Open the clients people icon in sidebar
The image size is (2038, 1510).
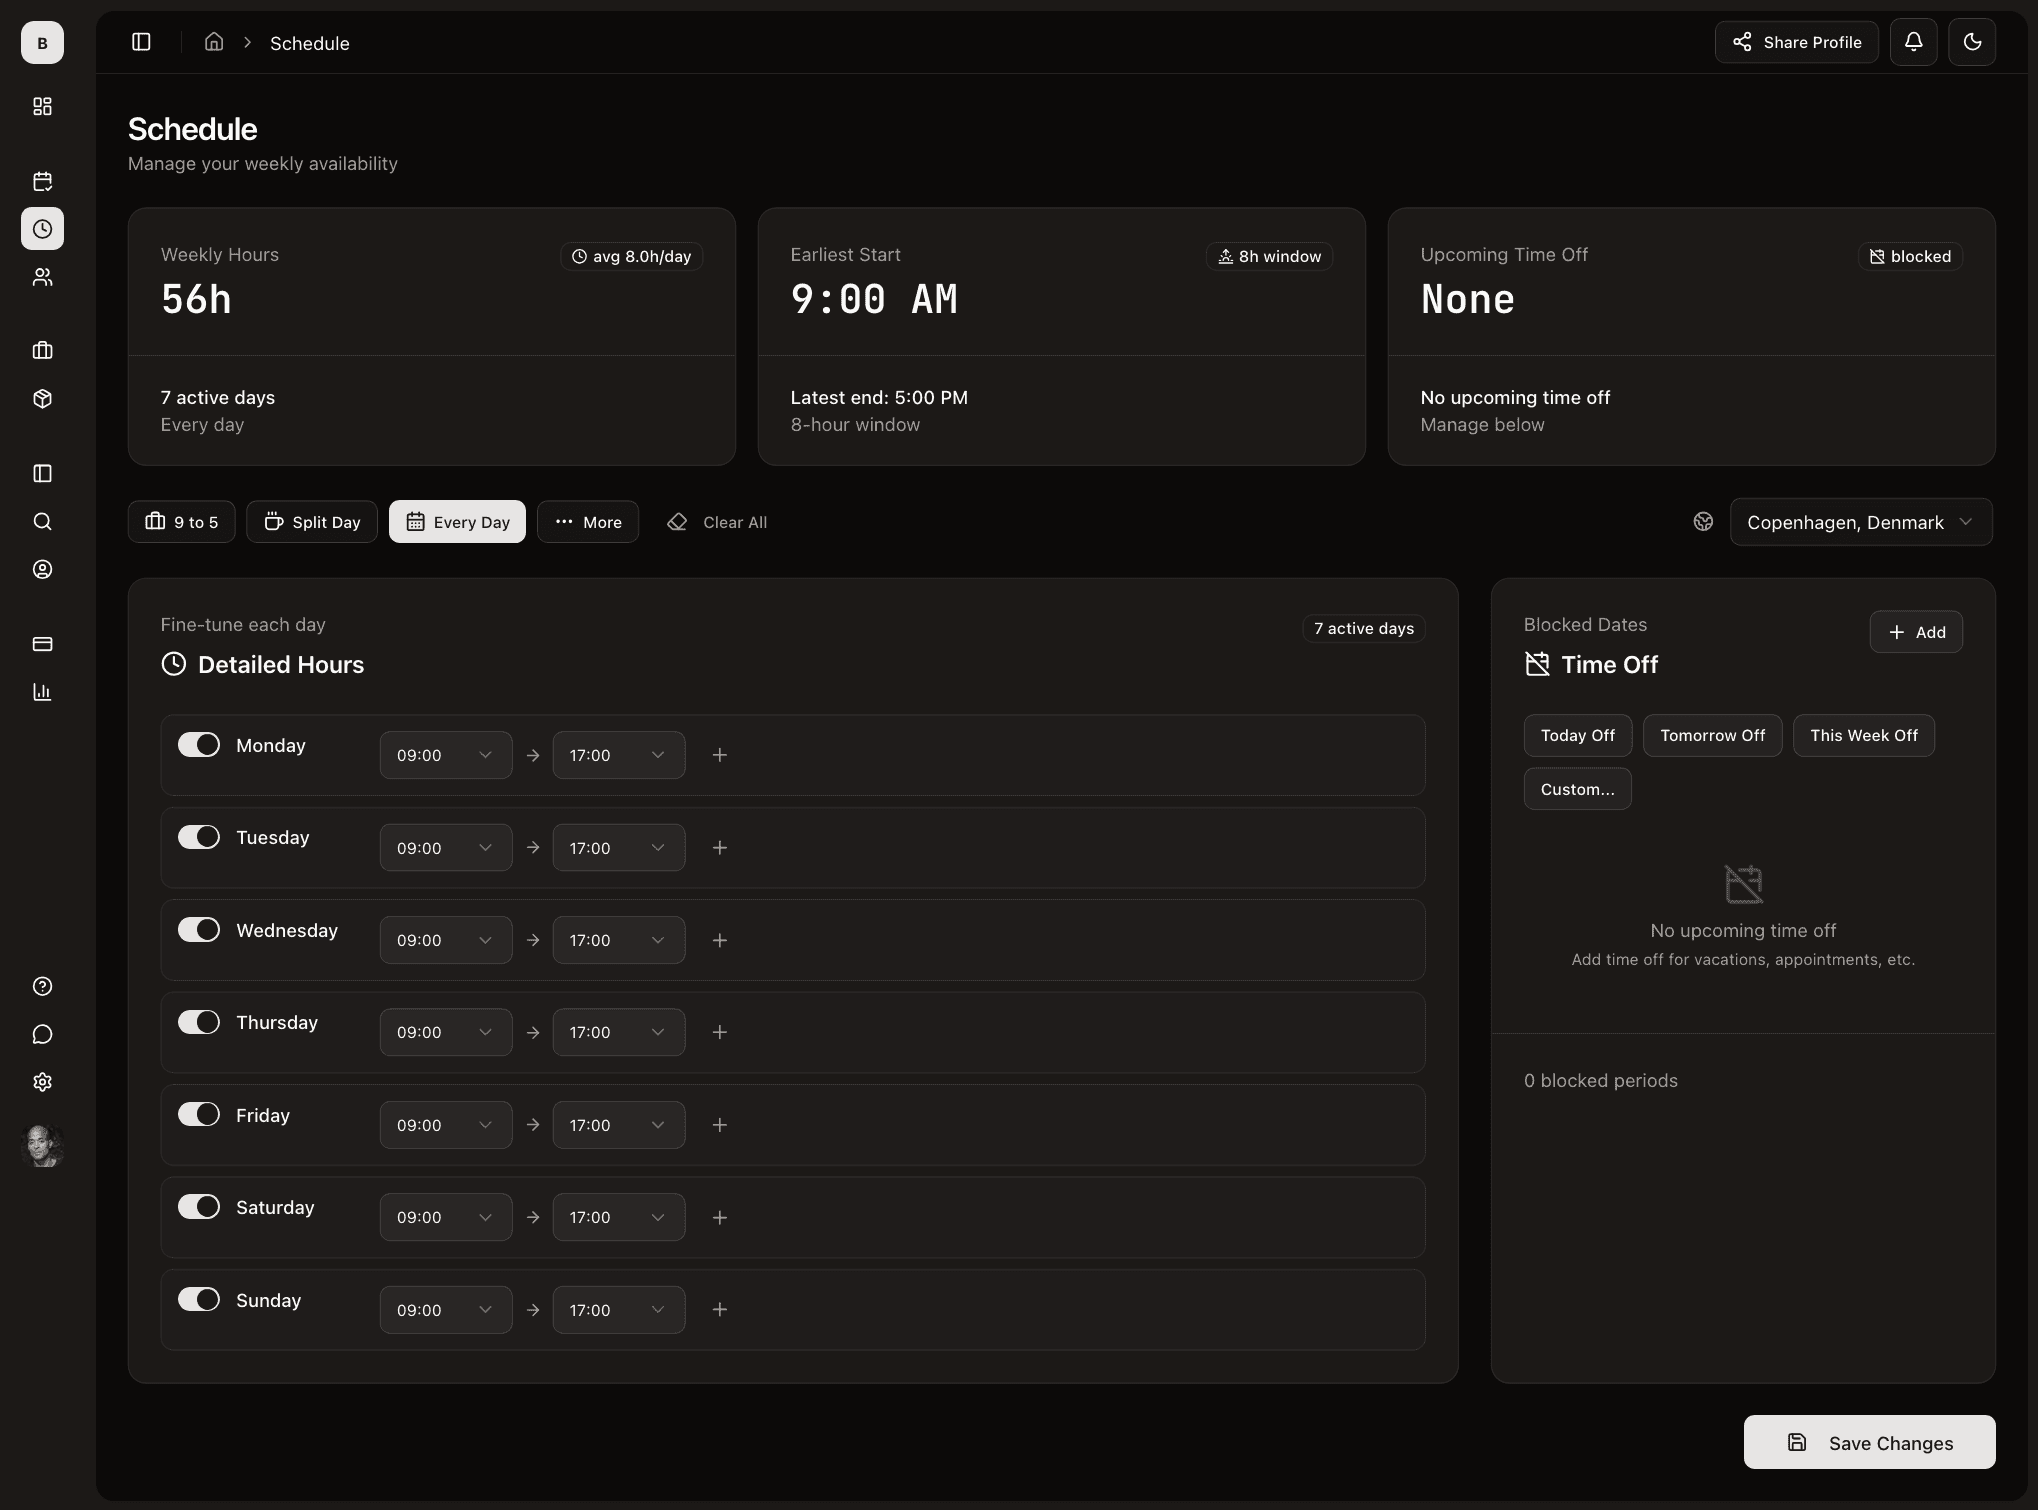coord(42,277)
